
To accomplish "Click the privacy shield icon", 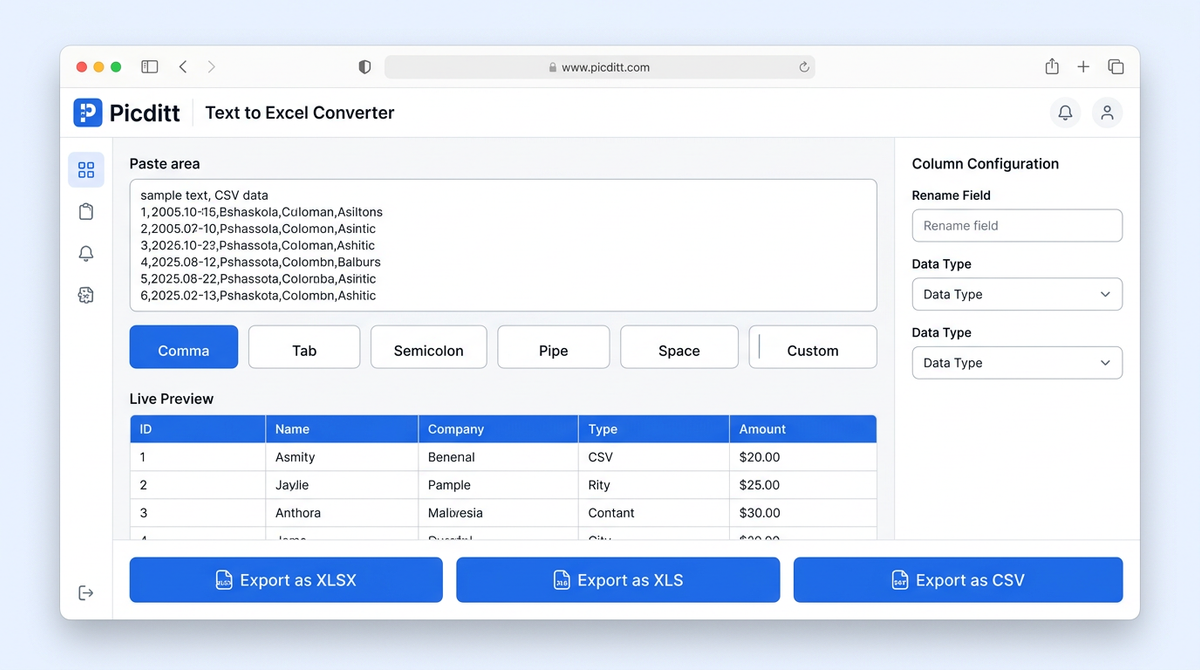I will [x=364, y=67].
